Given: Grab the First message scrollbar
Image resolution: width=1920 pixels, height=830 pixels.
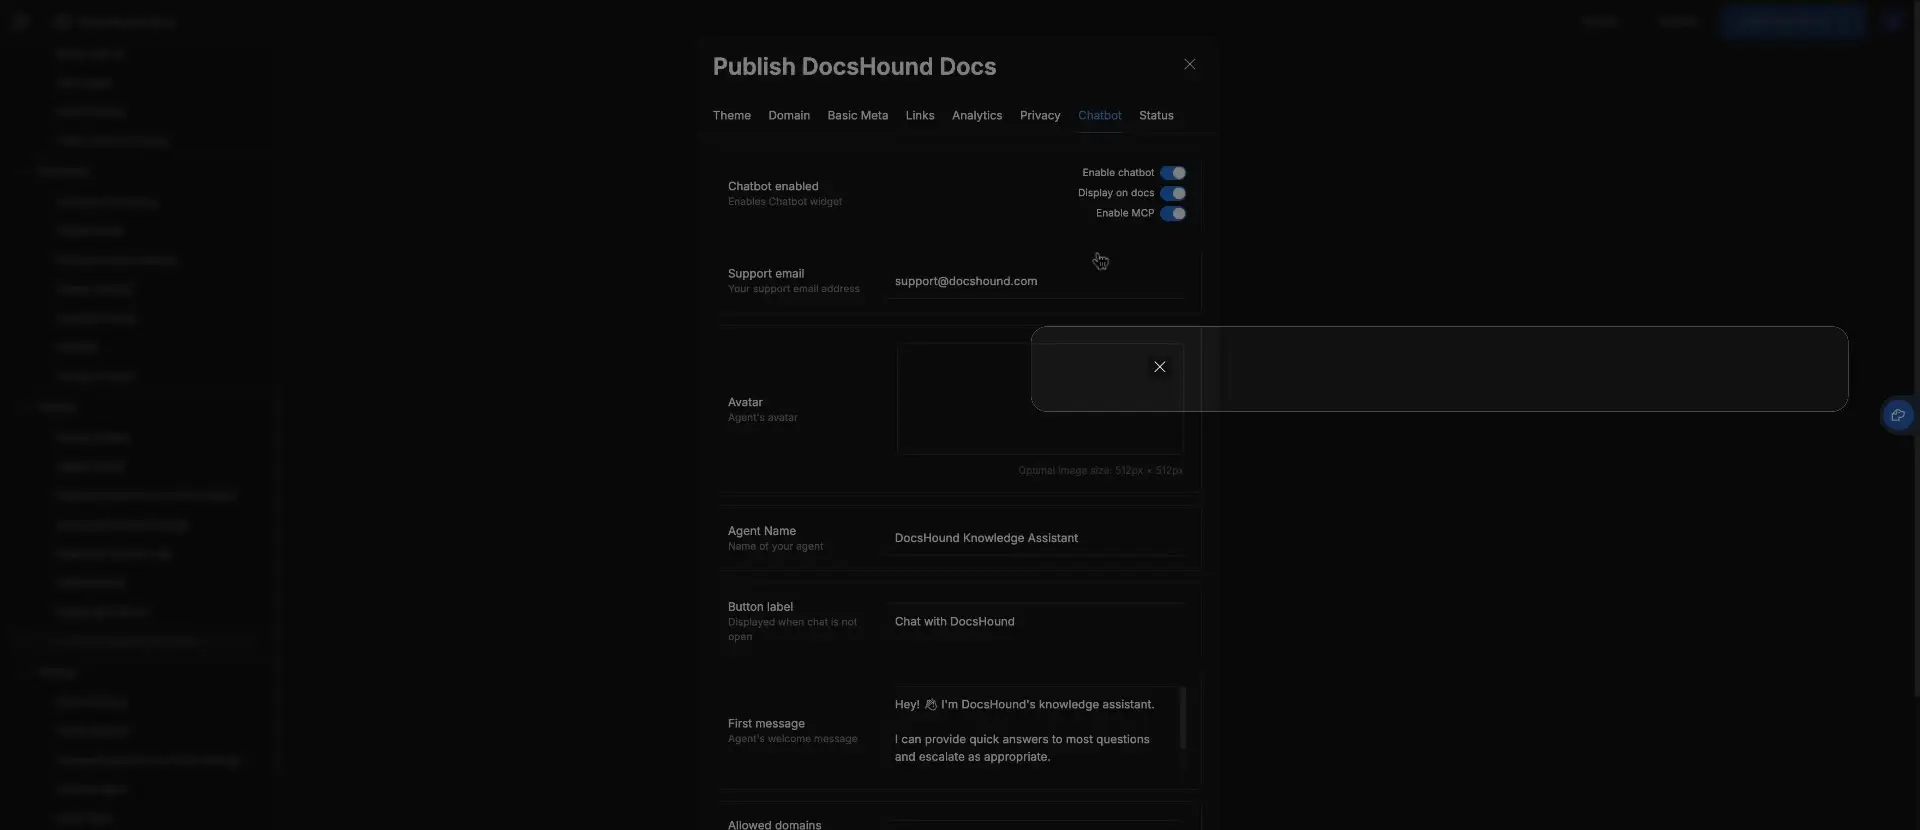Looking at the screenshot, I should [1183, 717].
